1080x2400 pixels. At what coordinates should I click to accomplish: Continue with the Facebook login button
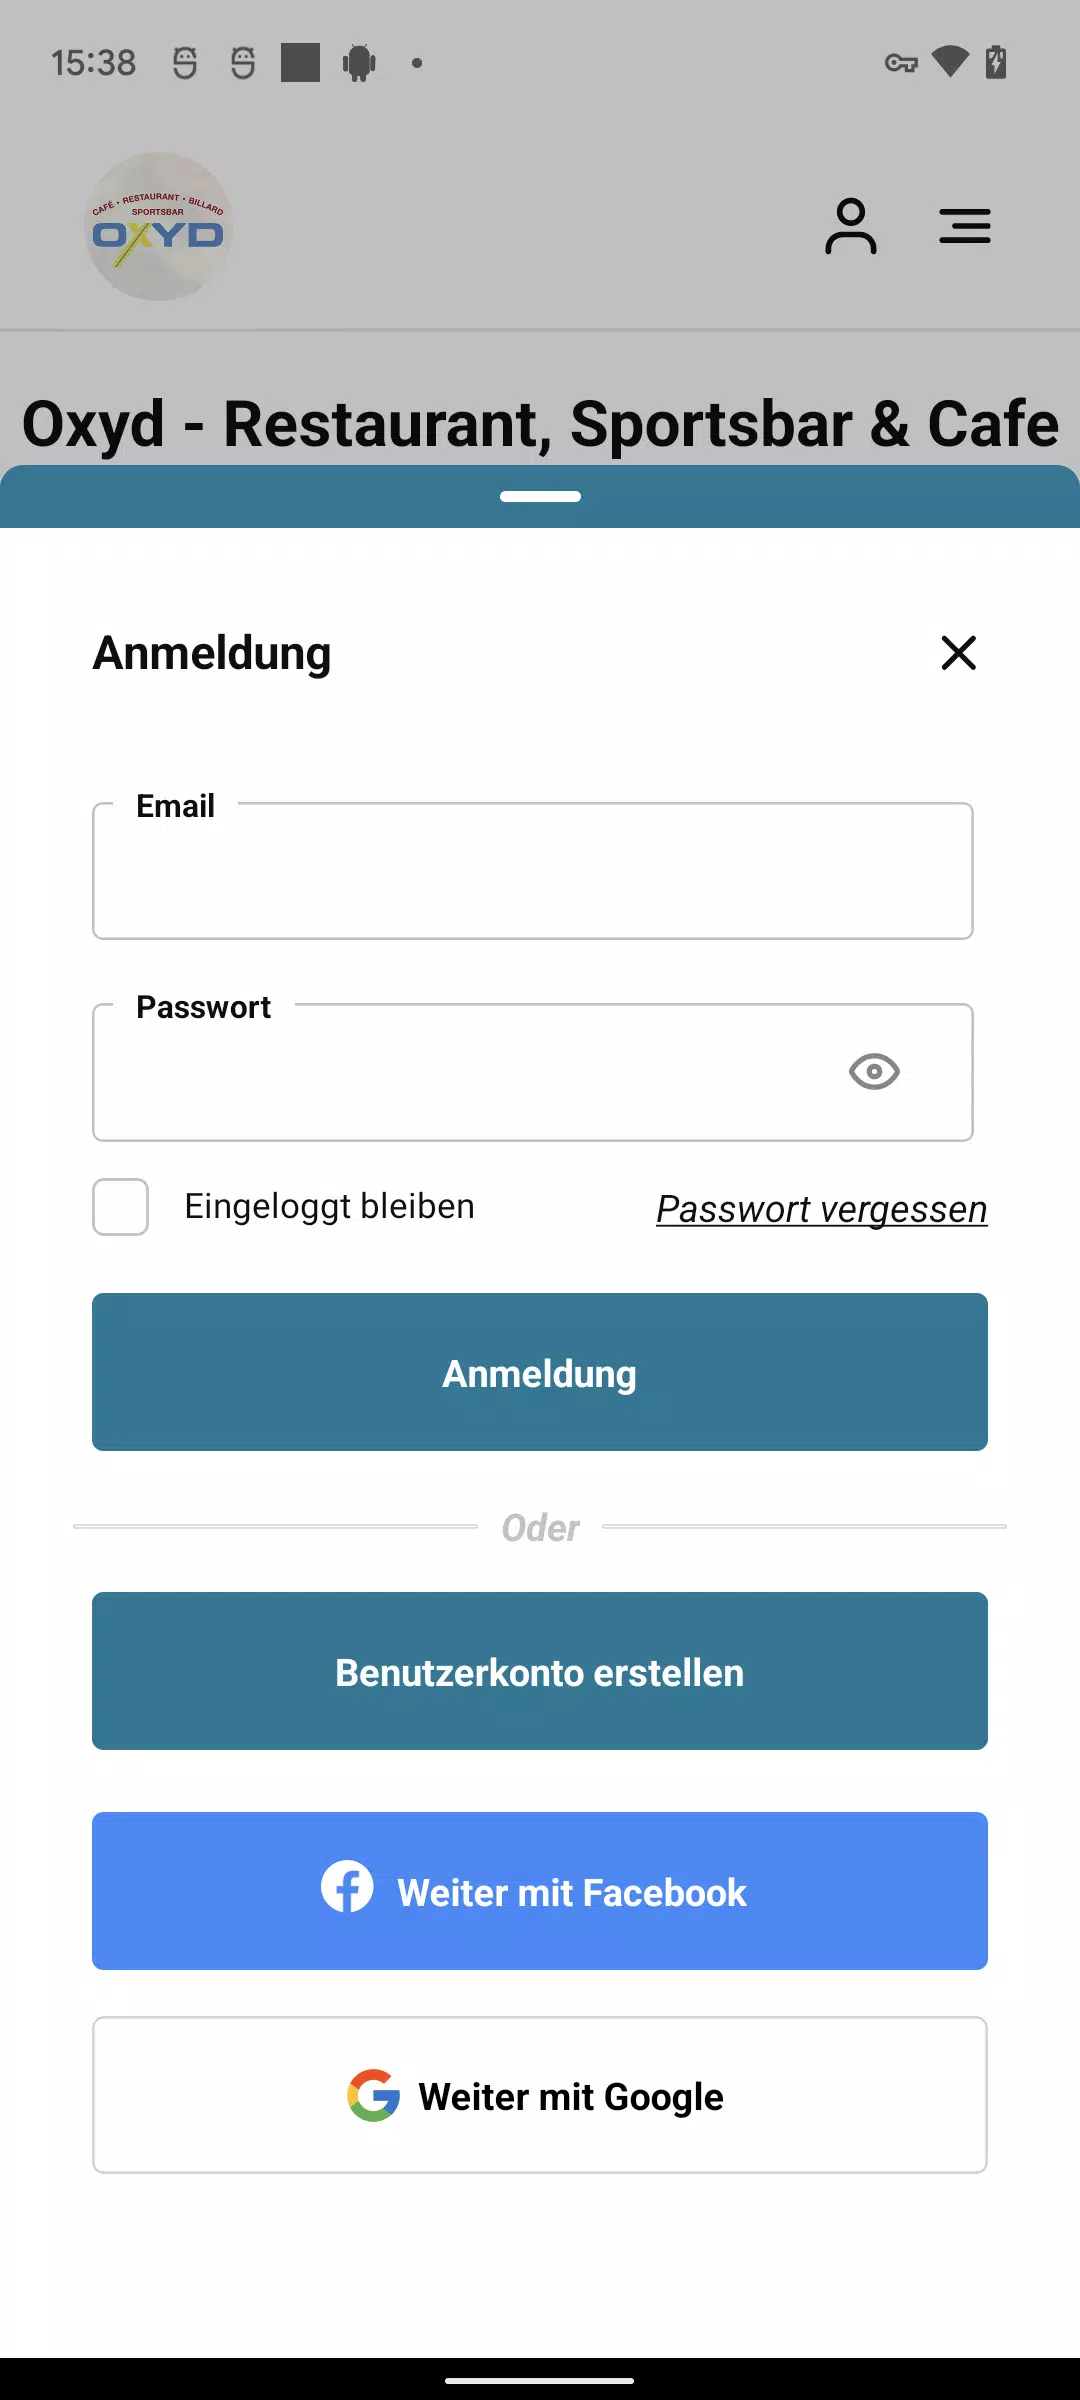coord(540,1891)
